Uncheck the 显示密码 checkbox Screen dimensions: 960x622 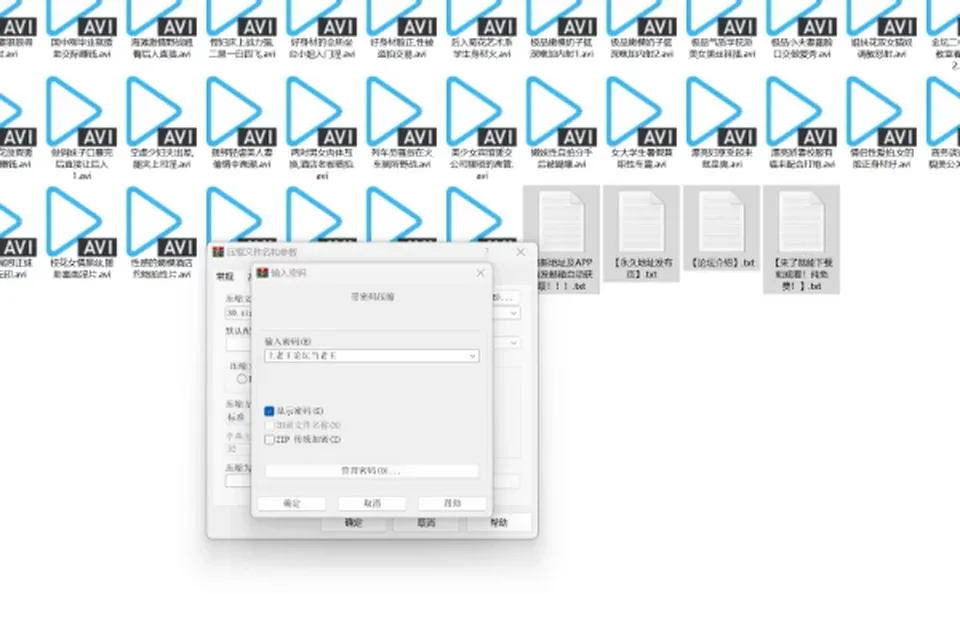pyautogui.click(x=269, y=411)
